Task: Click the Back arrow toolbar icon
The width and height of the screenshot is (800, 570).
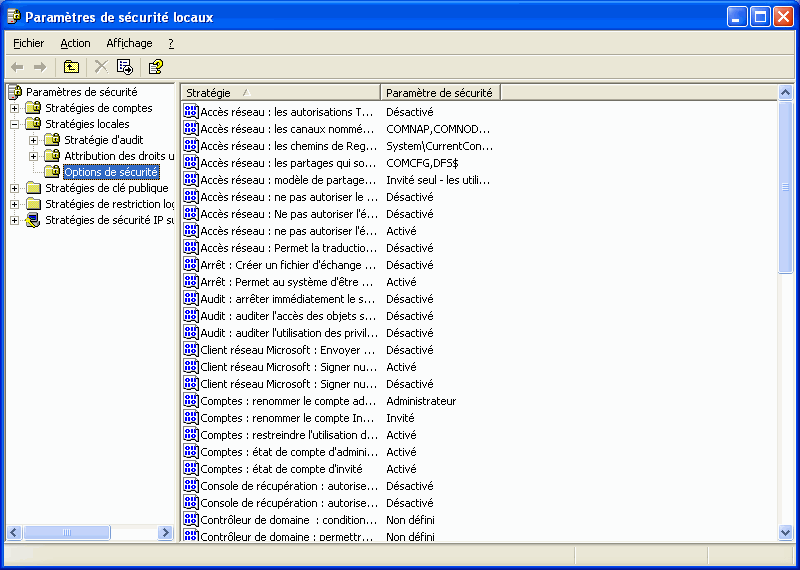Action: click(17, 67)
